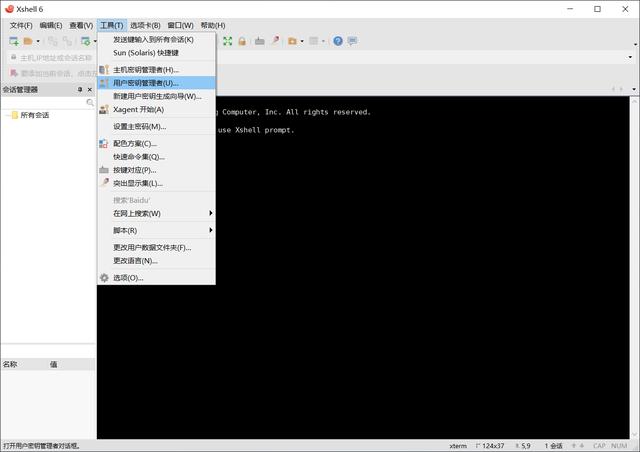The height and width of the screenshot is (452, 640).
Task: Click the new session toolbar icon
Action: point(13,41)
